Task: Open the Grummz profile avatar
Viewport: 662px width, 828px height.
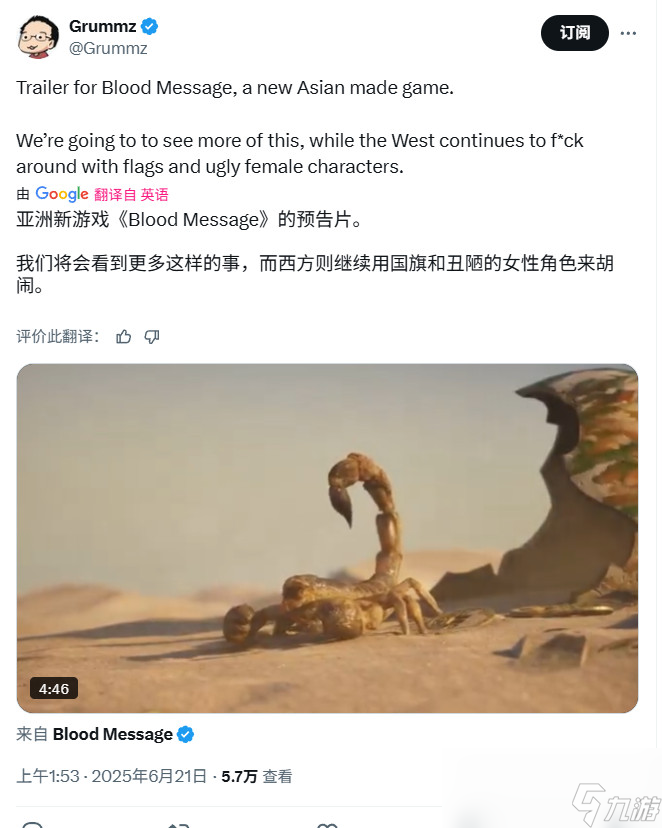Action: [x=37, y=37]
